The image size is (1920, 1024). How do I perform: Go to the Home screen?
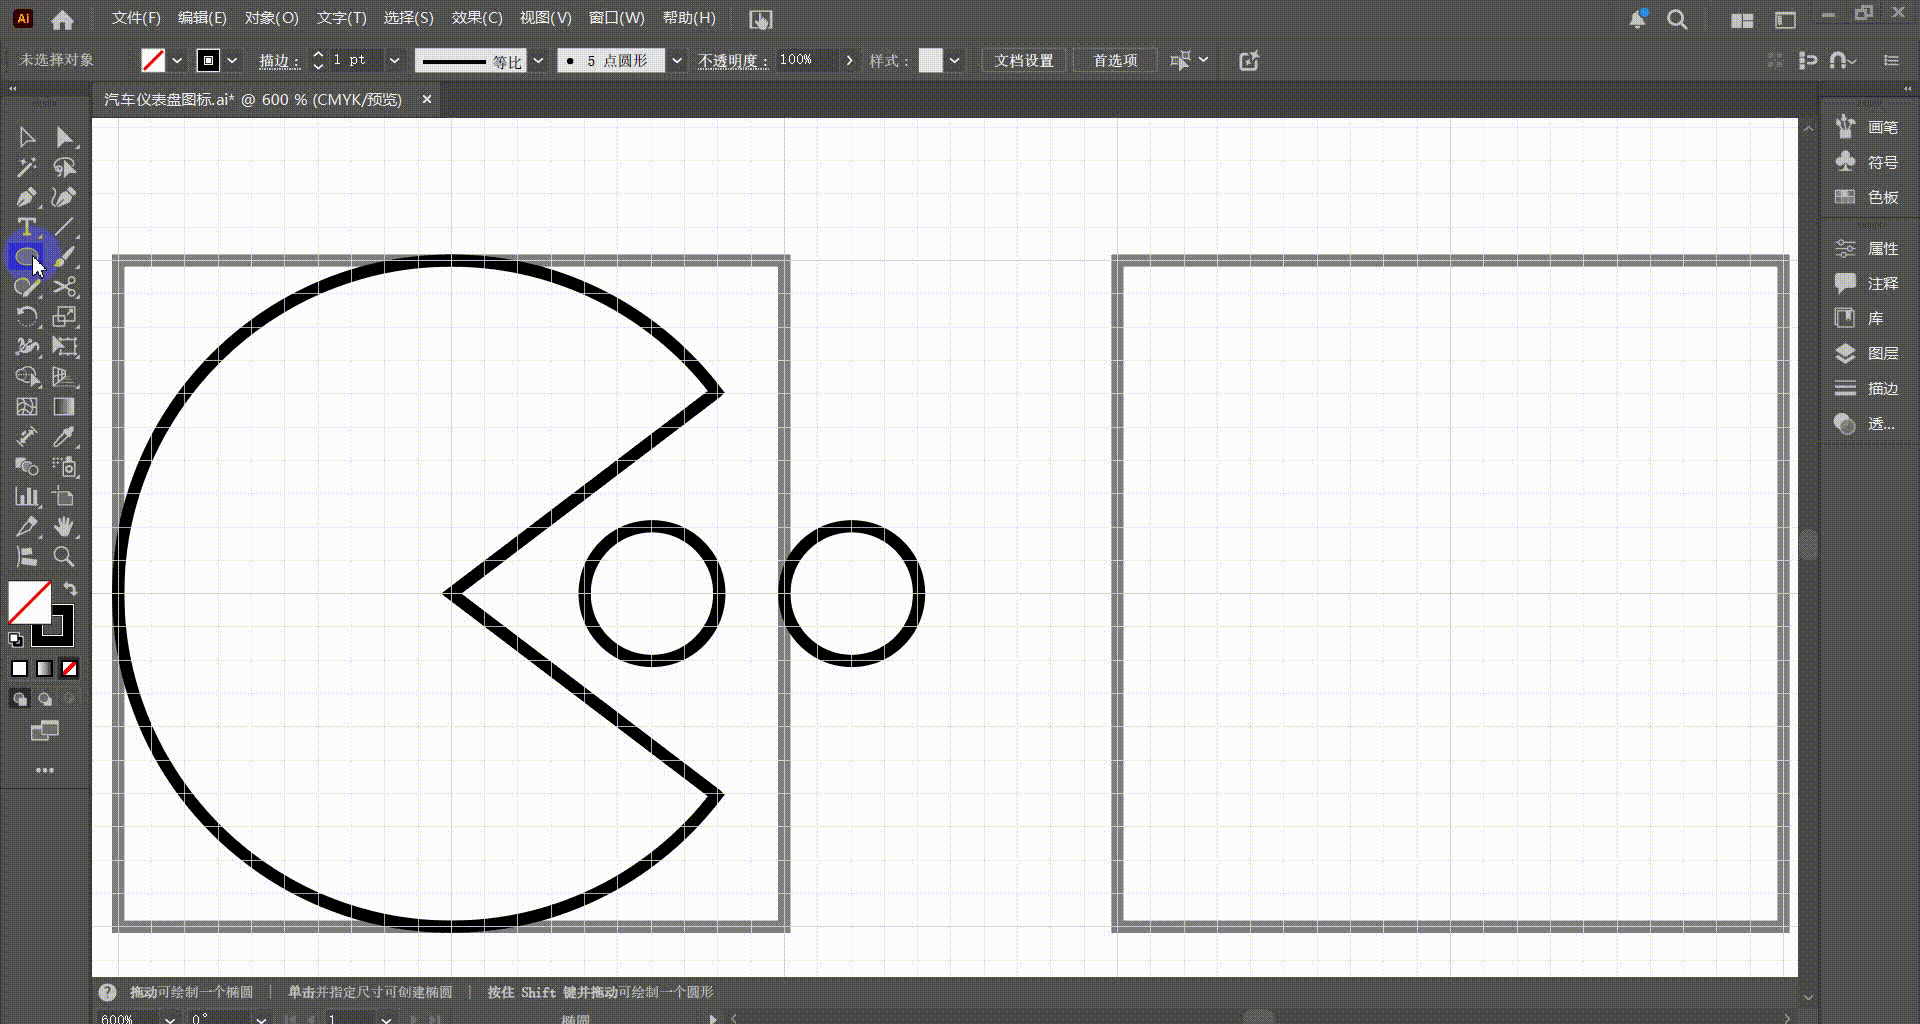pos(62,19)
